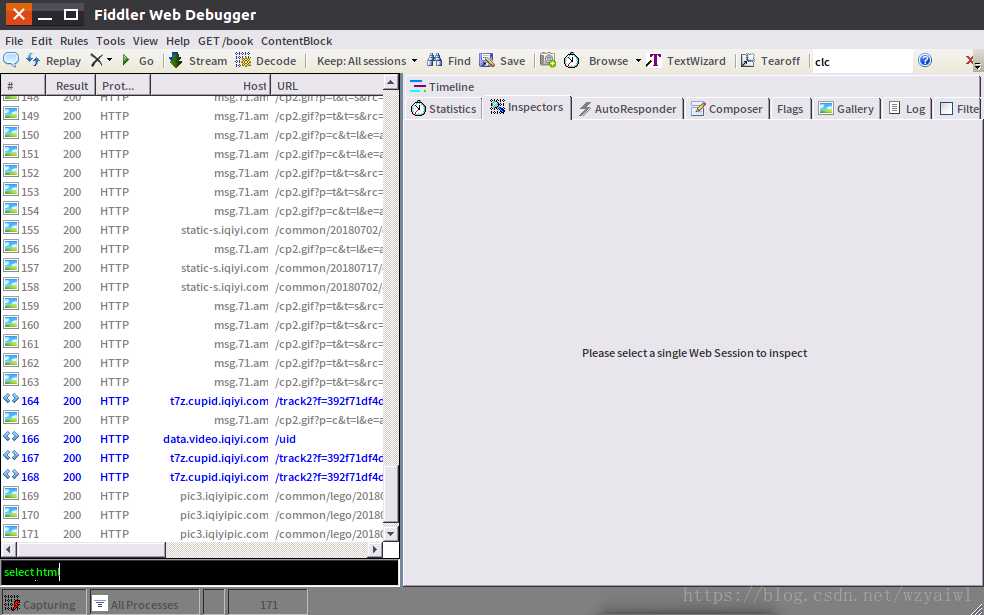Image resolution: width=984 pixels, height=615 pixels.
Task: Click horizontal scrollbar right arrow
Action: pos(375,550)
